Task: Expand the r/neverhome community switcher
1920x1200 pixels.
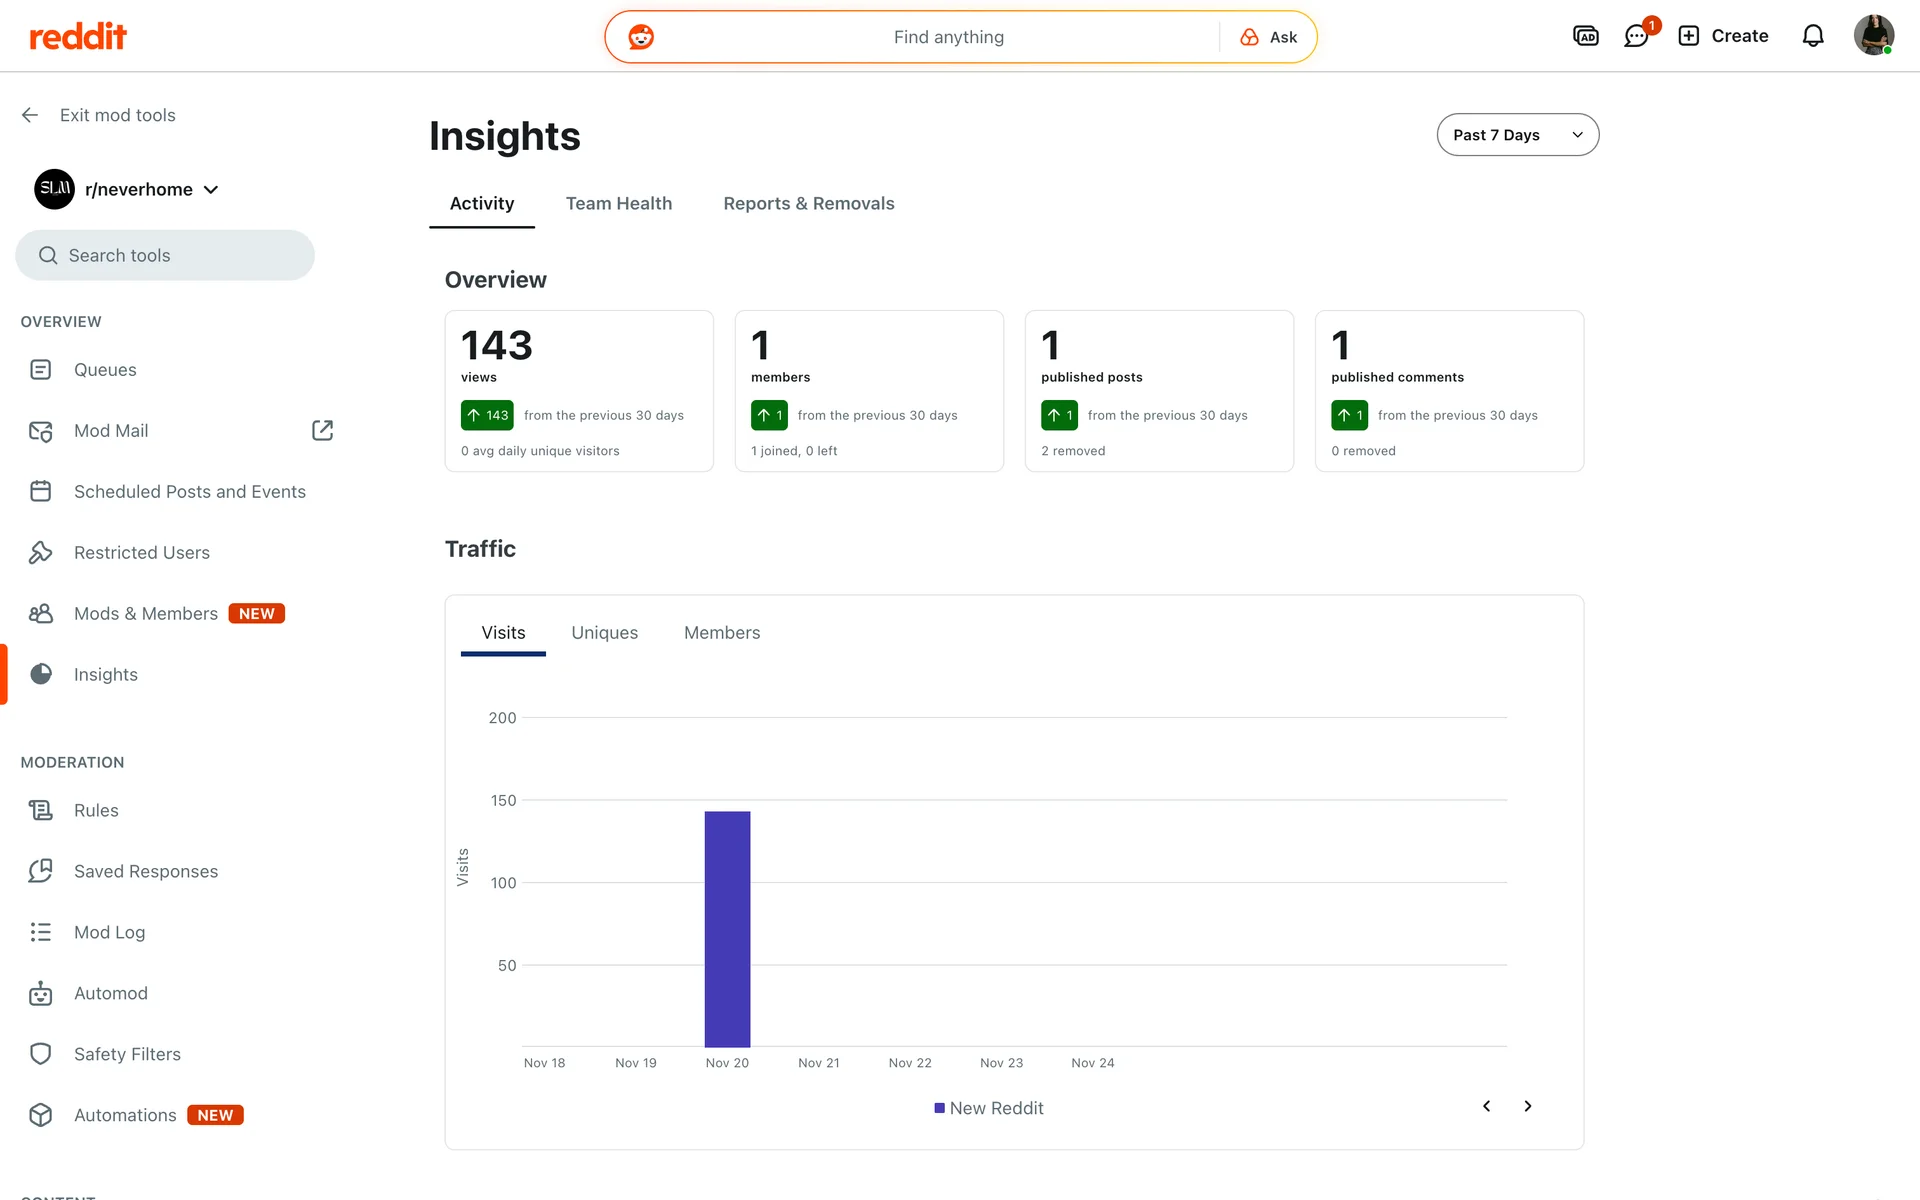Action: point(150,190)
